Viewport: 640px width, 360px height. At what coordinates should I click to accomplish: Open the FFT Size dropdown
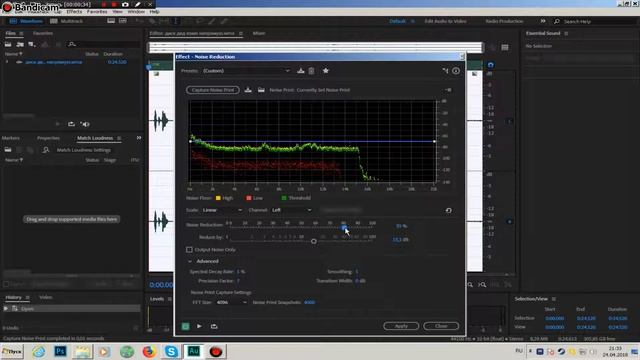tap(231, 302)
